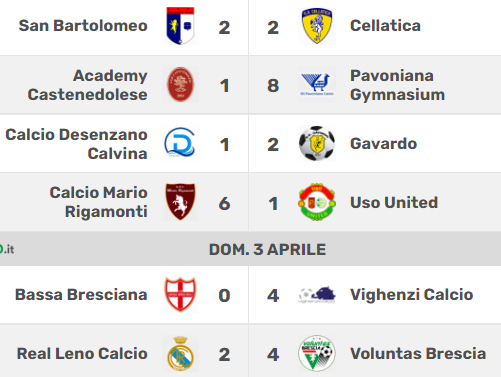The width and height of the screenshot is (501, 377).
Task: Click the Bassa Bresciana red cross shield
Action: 180,295
